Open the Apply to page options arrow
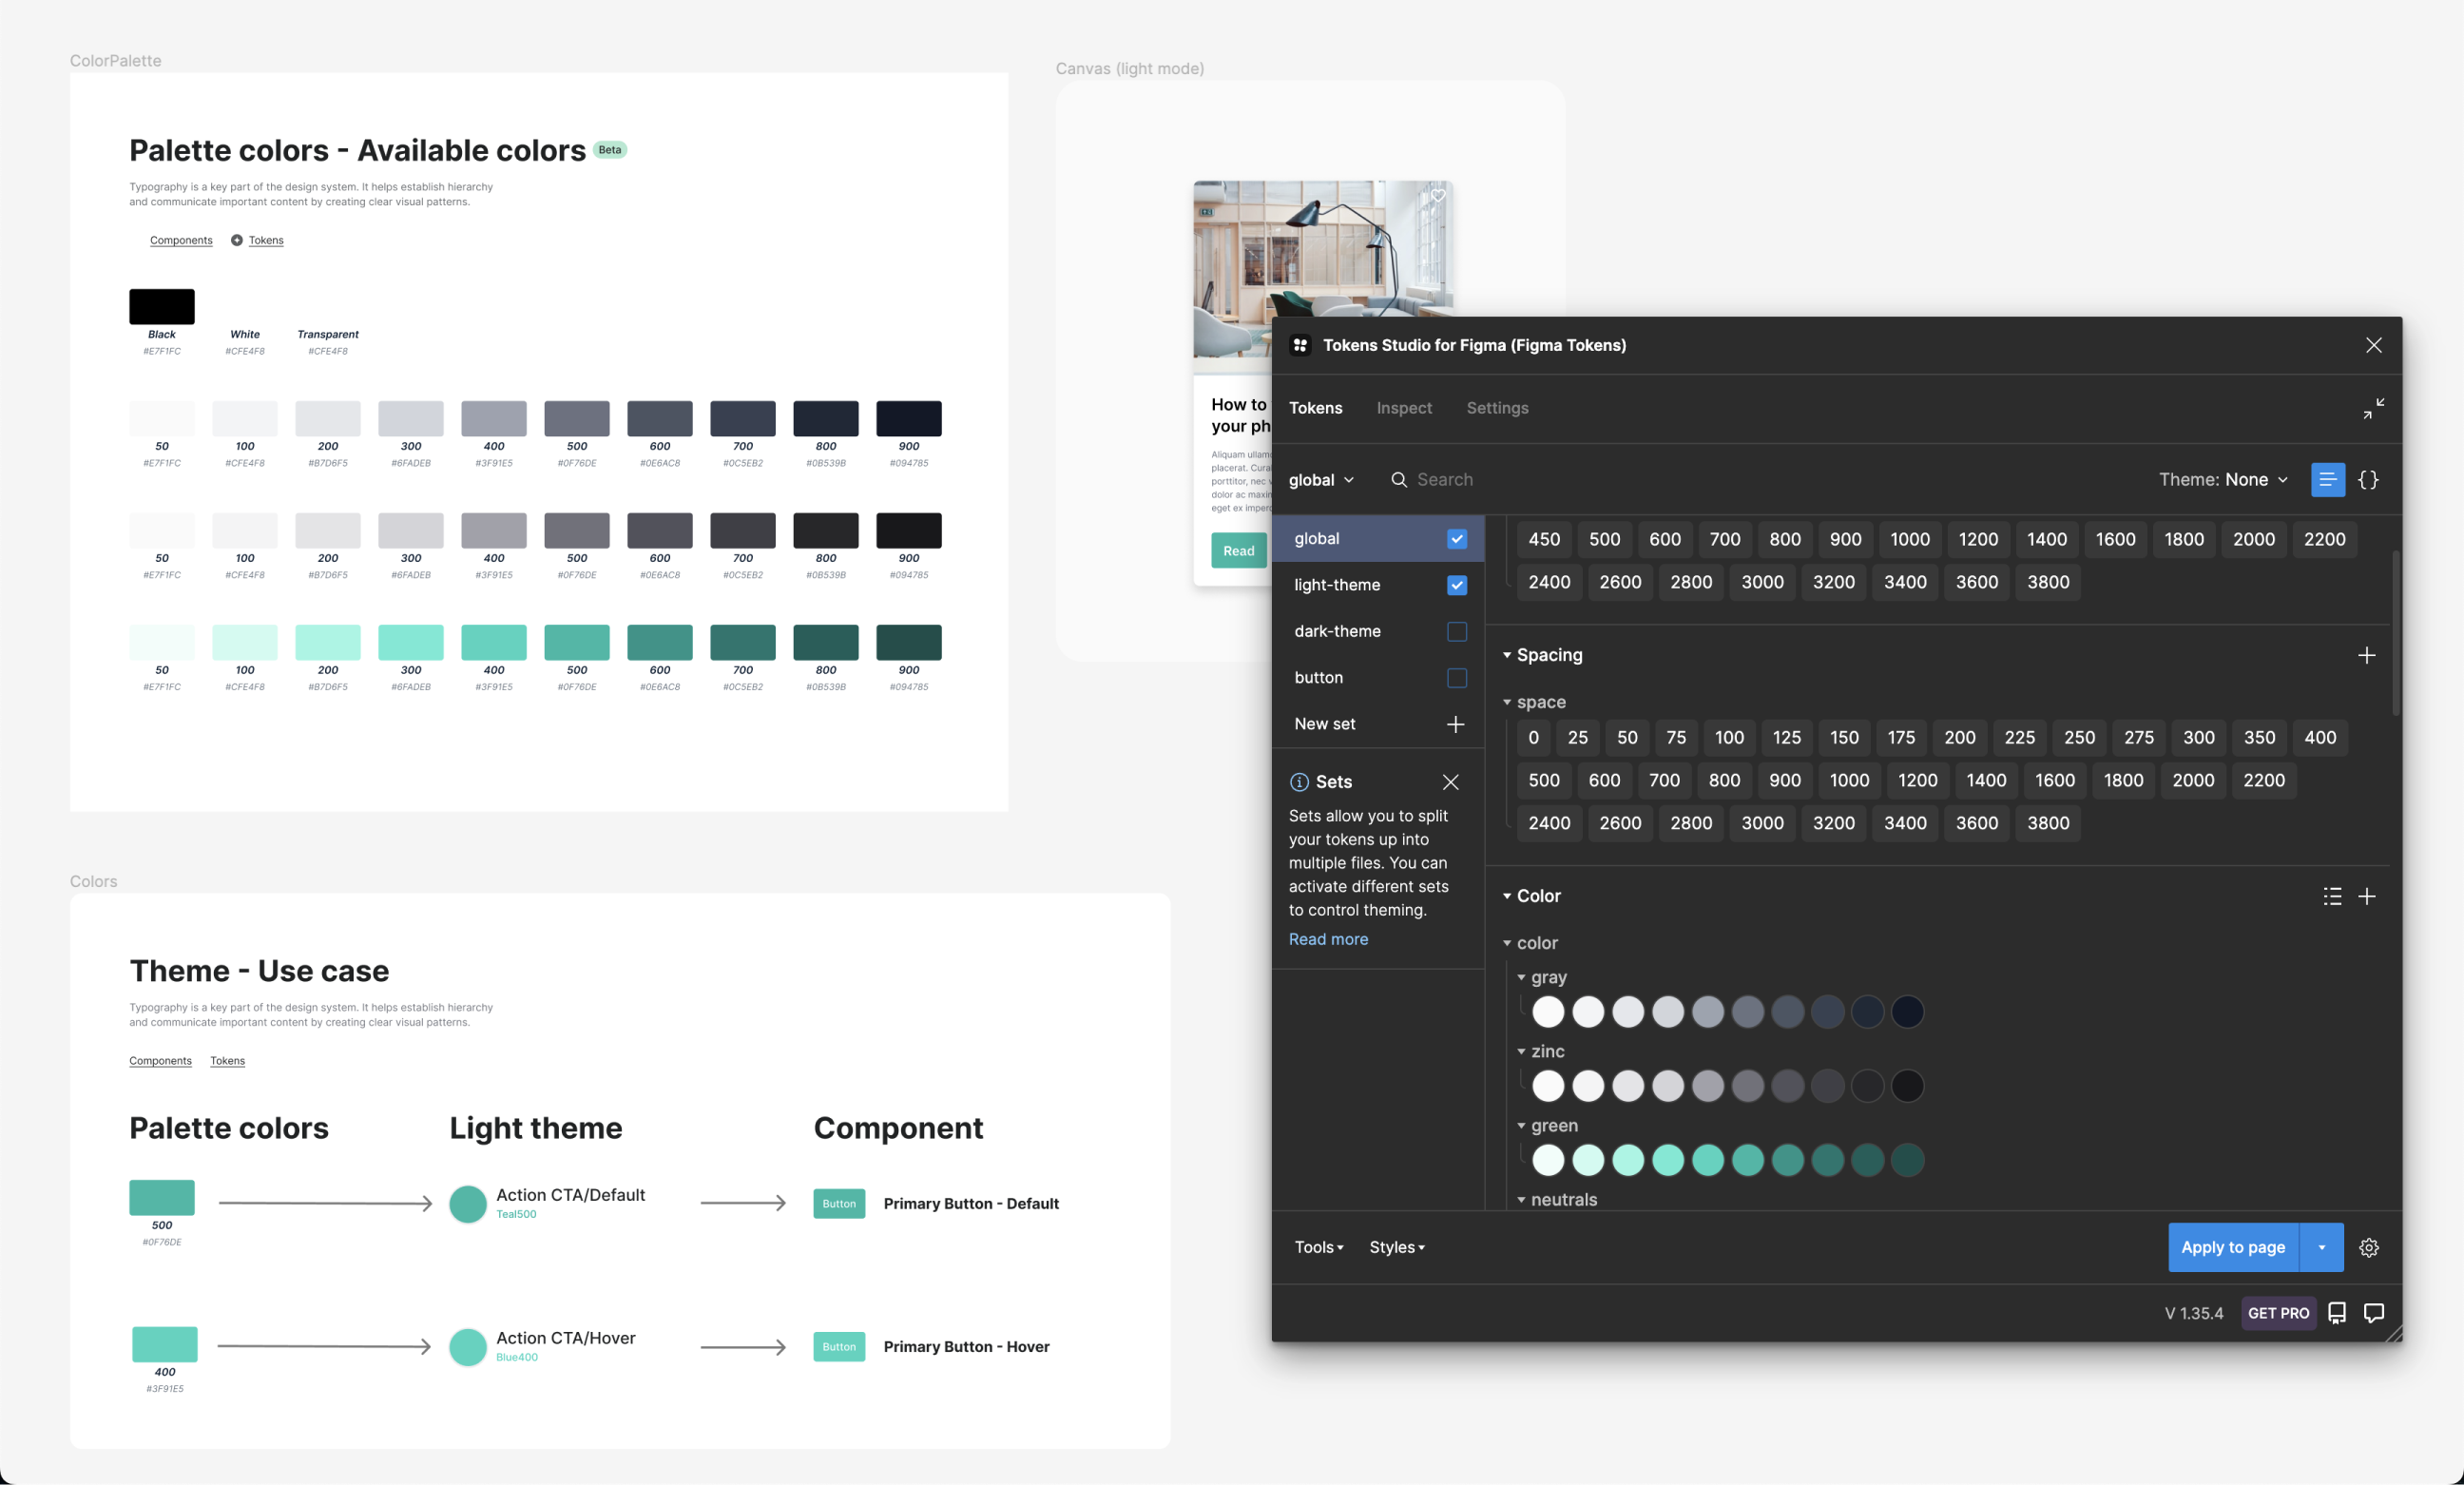This screenshot has width=2464, height=1485. [2321, 1247]
